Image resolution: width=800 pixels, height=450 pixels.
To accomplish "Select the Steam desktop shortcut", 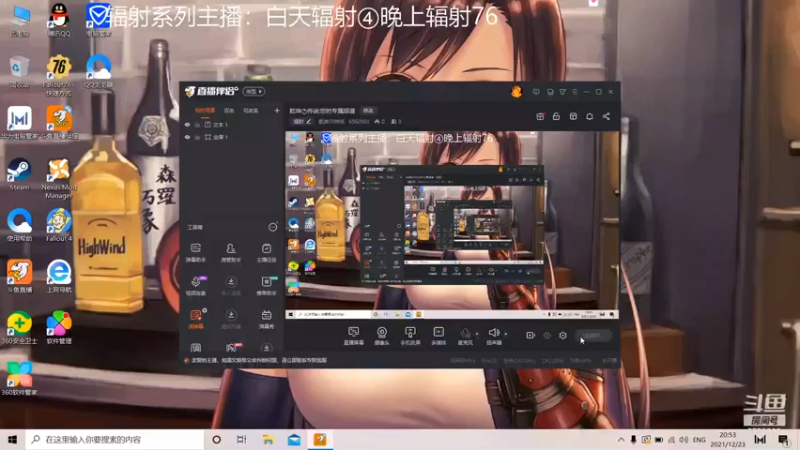I will pyautogui.click(x=19, y=174).
